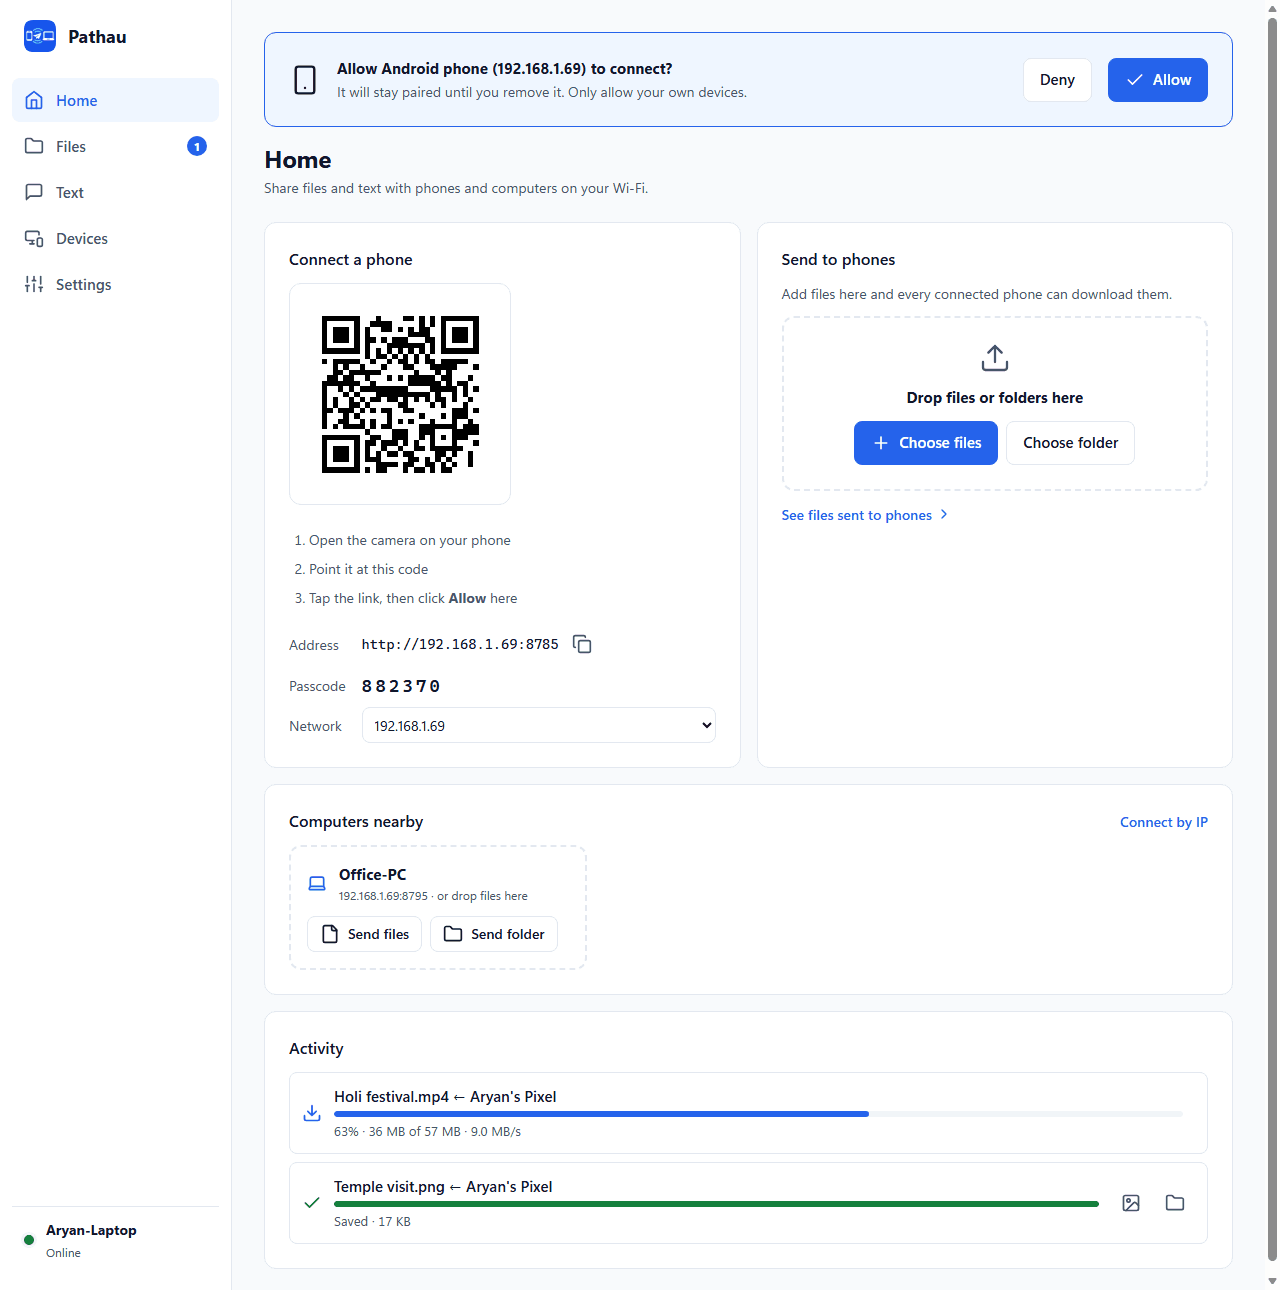Click the Files unread badge showing 1
The width and height of the screenshot is (1280, 1290).
pyautogui.click(x=197, y=146)
